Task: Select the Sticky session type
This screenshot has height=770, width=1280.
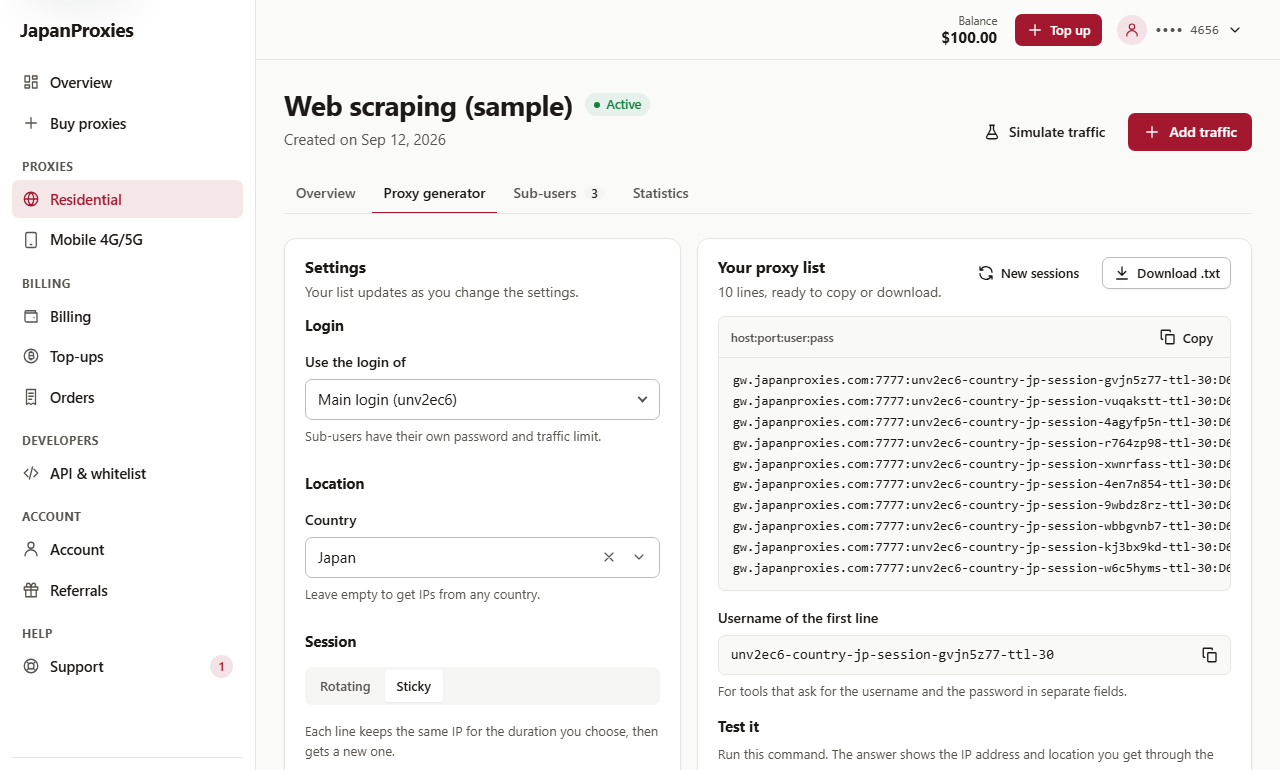Action: coord(414,686)
